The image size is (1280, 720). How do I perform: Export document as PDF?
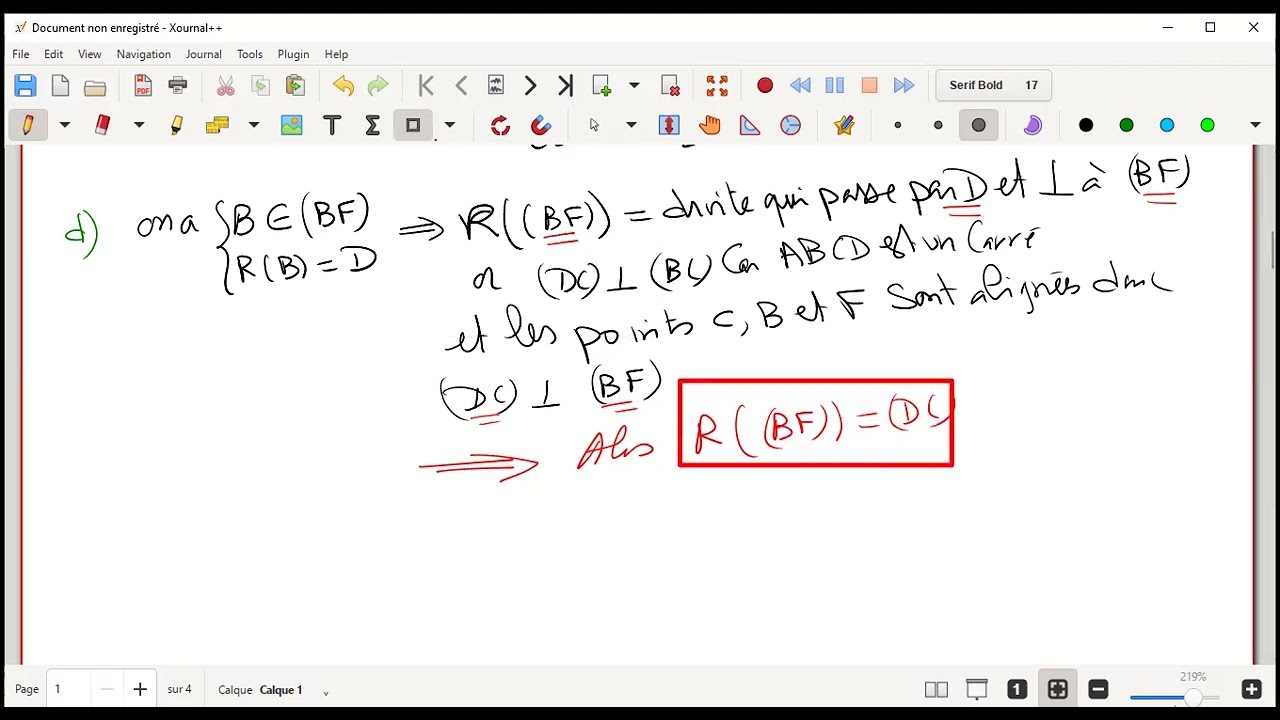click(x=143, y=86)
